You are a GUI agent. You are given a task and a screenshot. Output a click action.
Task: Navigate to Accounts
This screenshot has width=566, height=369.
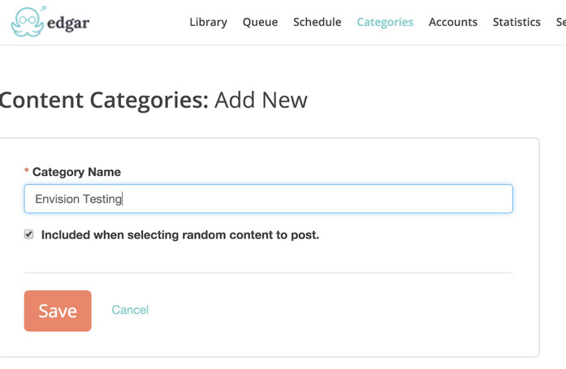453,22
